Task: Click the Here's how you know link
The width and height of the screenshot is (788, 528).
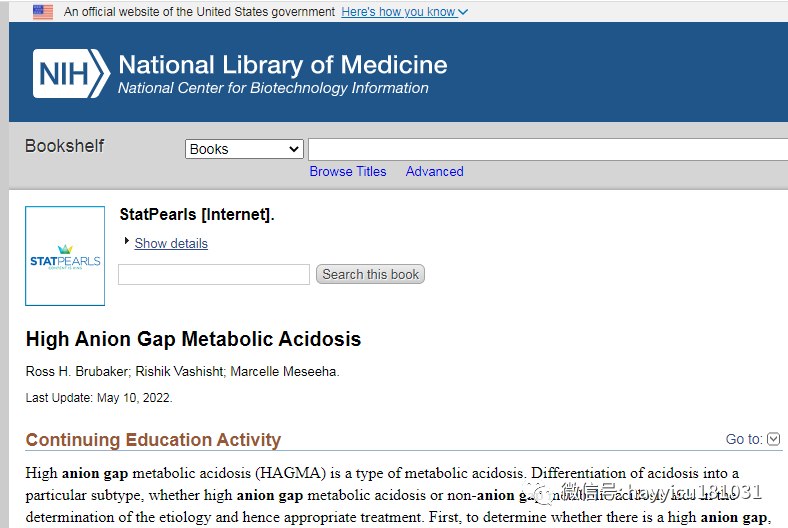Action: [399, 12]
